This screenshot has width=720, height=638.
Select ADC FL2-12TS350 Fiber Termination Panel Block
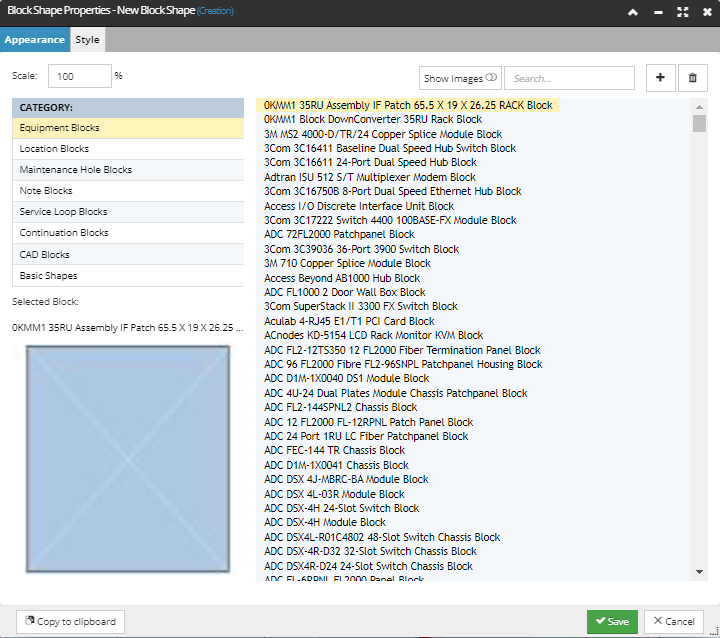[x=402, y=350]
